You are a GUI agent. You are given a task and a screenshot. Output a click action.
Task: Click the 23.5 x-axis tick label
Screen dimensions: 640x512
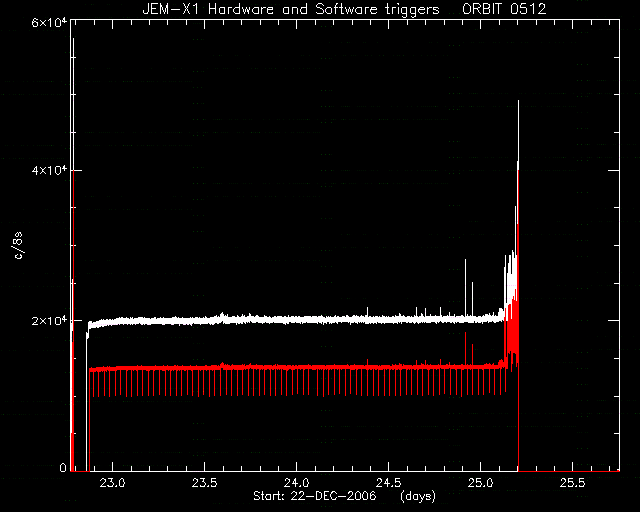(x=204, y=483)
